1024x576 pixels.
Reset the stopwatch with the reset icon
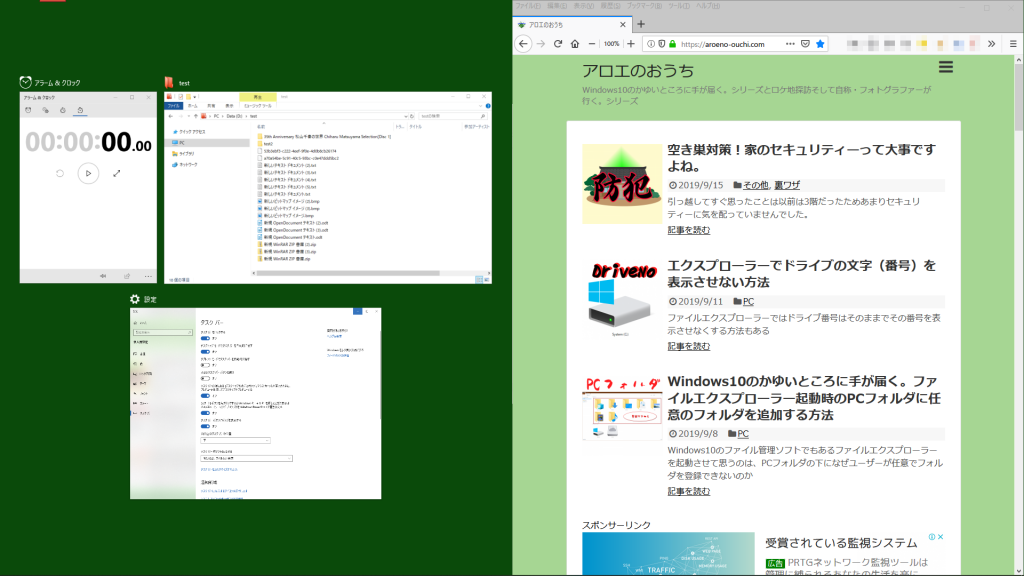click(x=60, y=173)
